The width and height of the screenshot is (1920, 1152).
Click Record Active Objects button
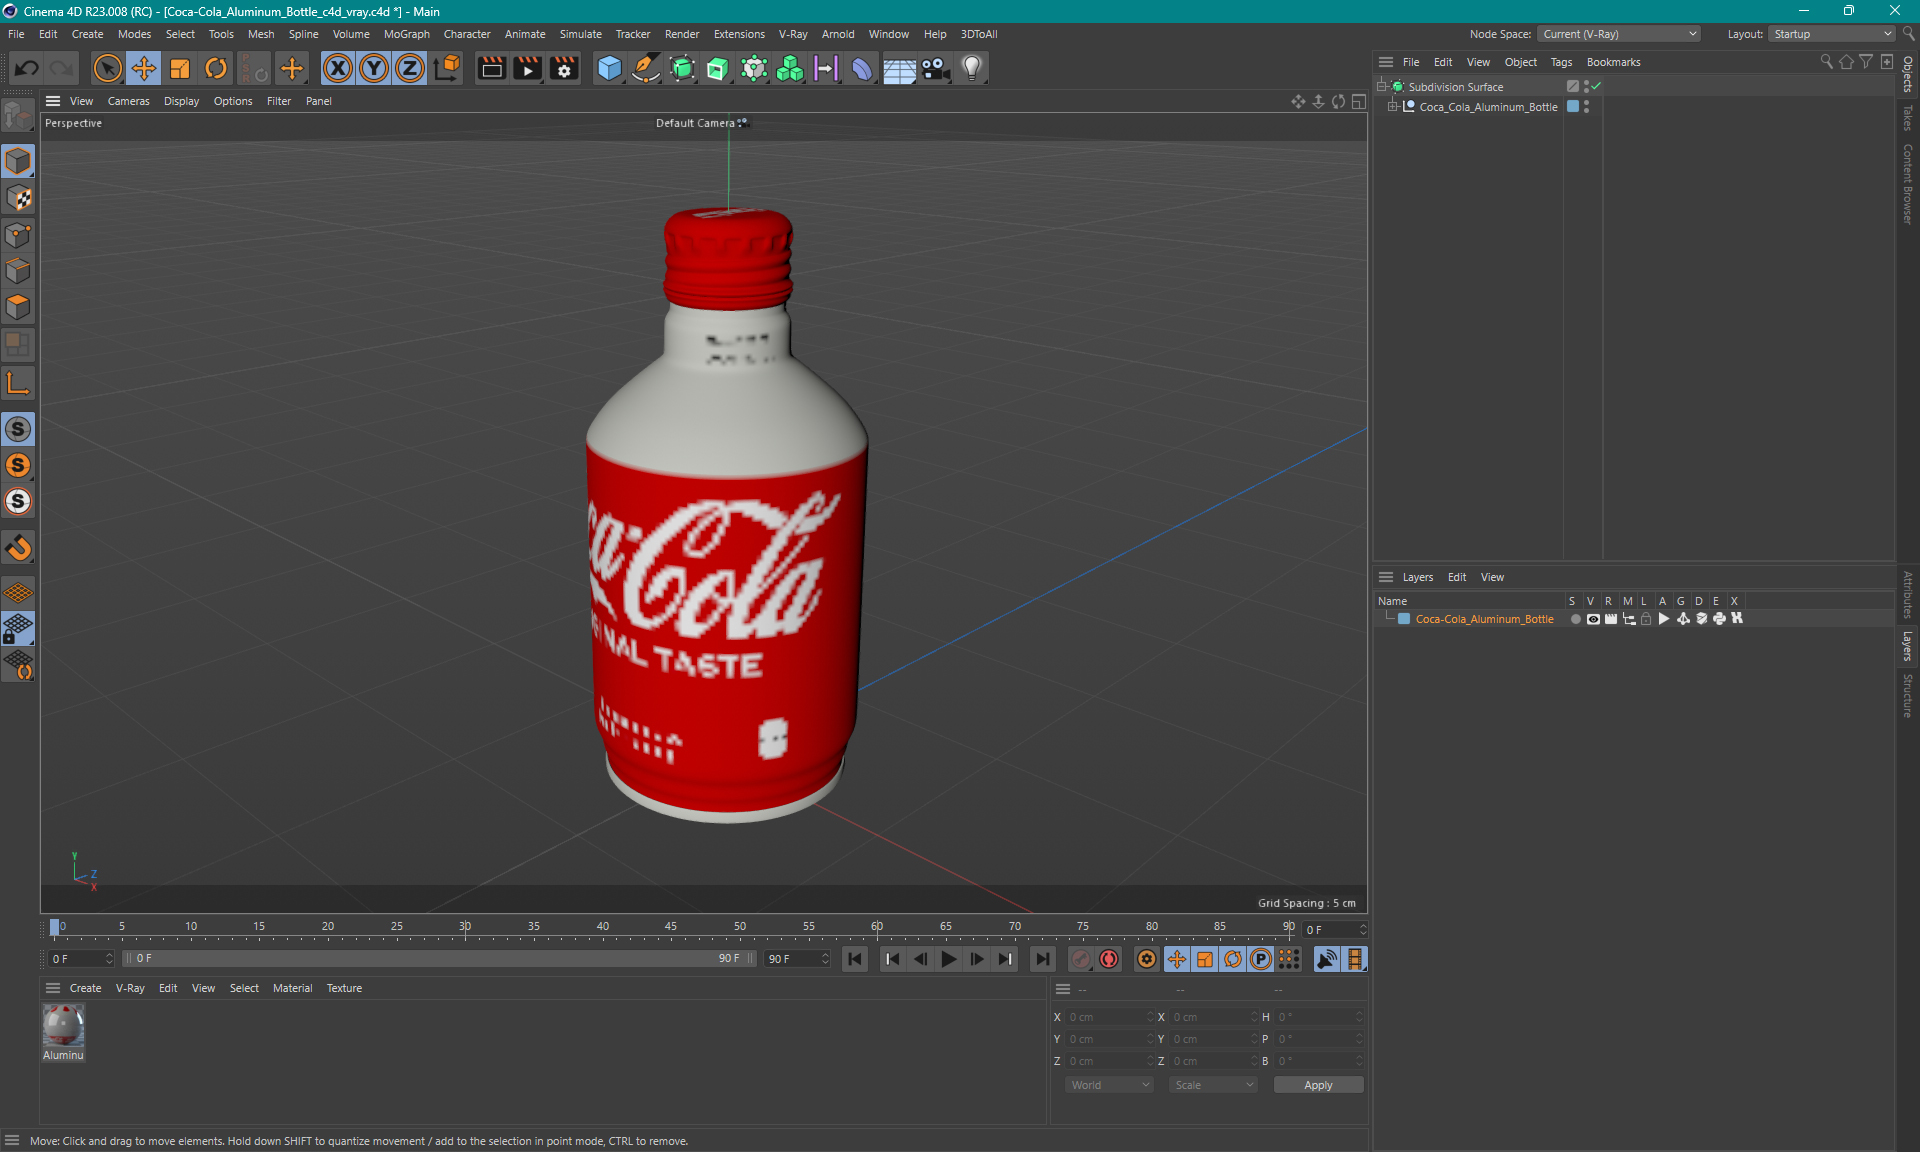coord(1081,959)
